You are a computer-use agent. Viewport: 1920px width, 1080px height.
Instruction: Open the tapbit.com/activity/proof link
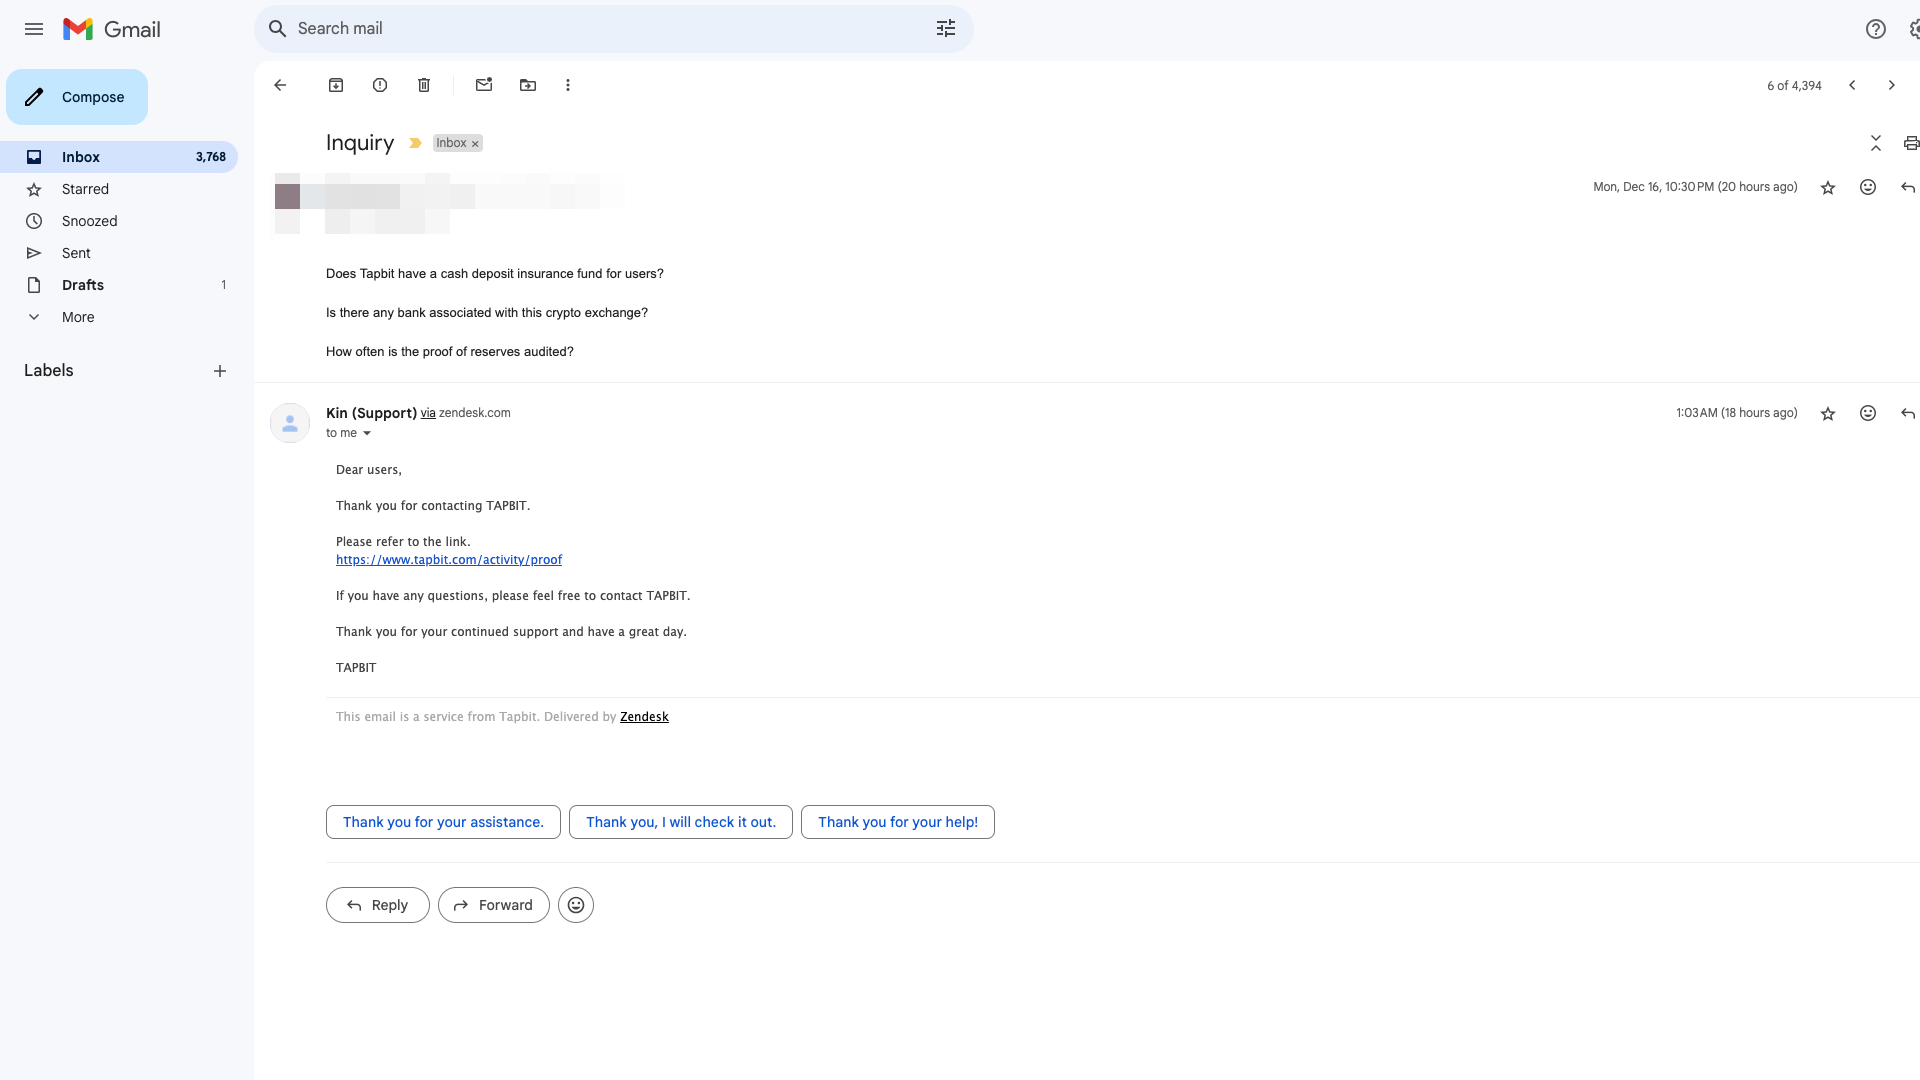click(449, 560)
